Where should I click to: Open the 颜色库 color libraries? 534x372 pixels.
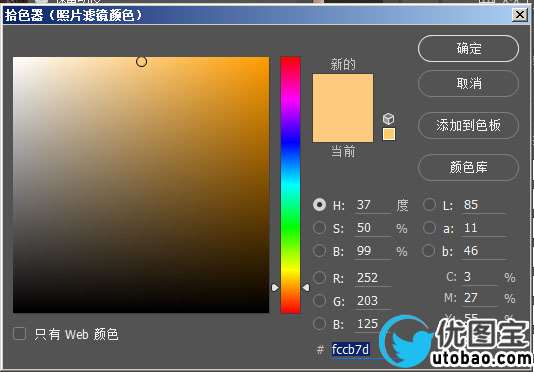[468, 168]
